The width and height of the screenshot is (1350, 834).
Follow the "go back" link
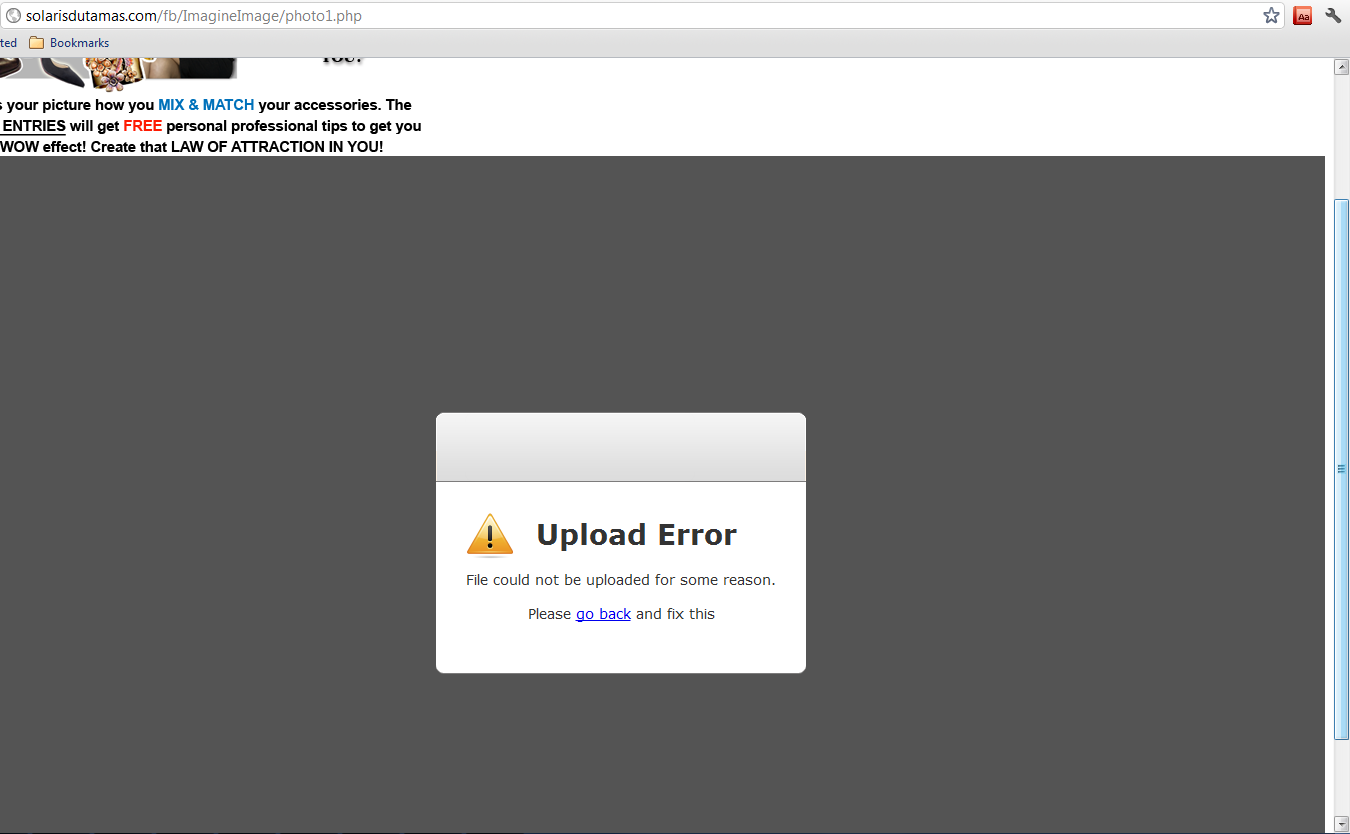[603, 614]
